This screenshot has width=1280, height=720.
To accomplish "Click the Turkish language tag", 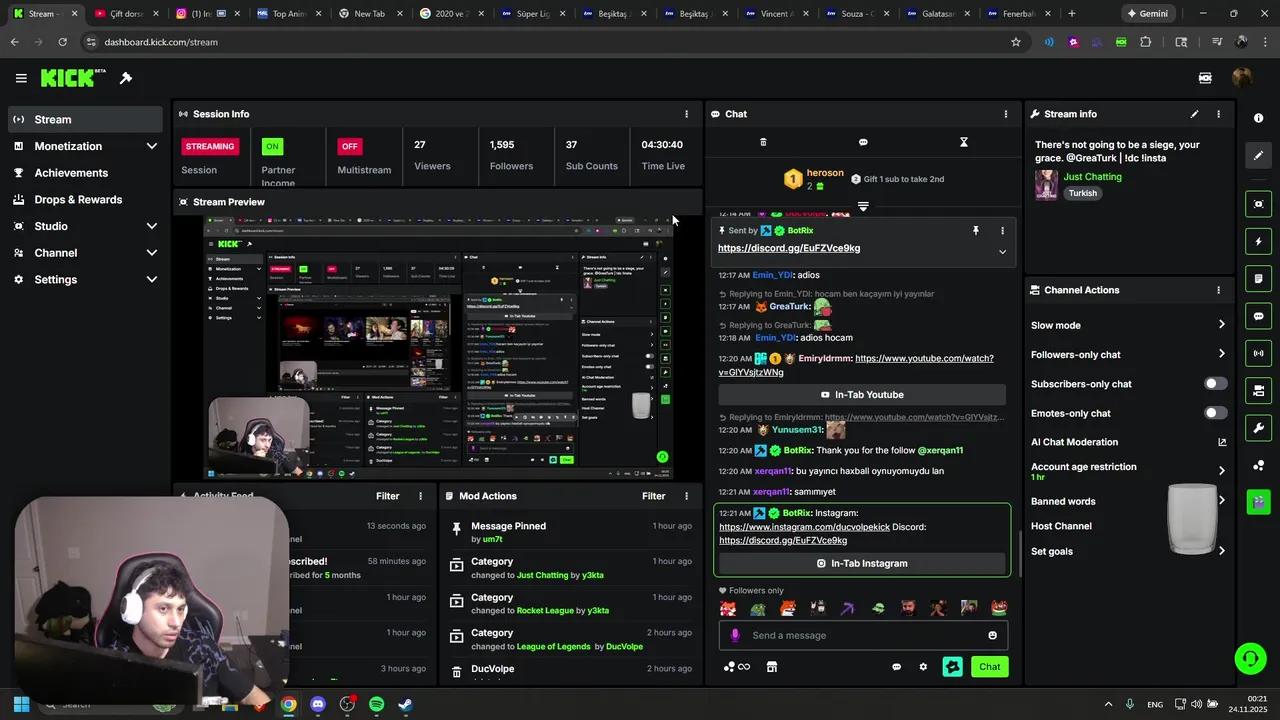I will (x=1082, y=194).
